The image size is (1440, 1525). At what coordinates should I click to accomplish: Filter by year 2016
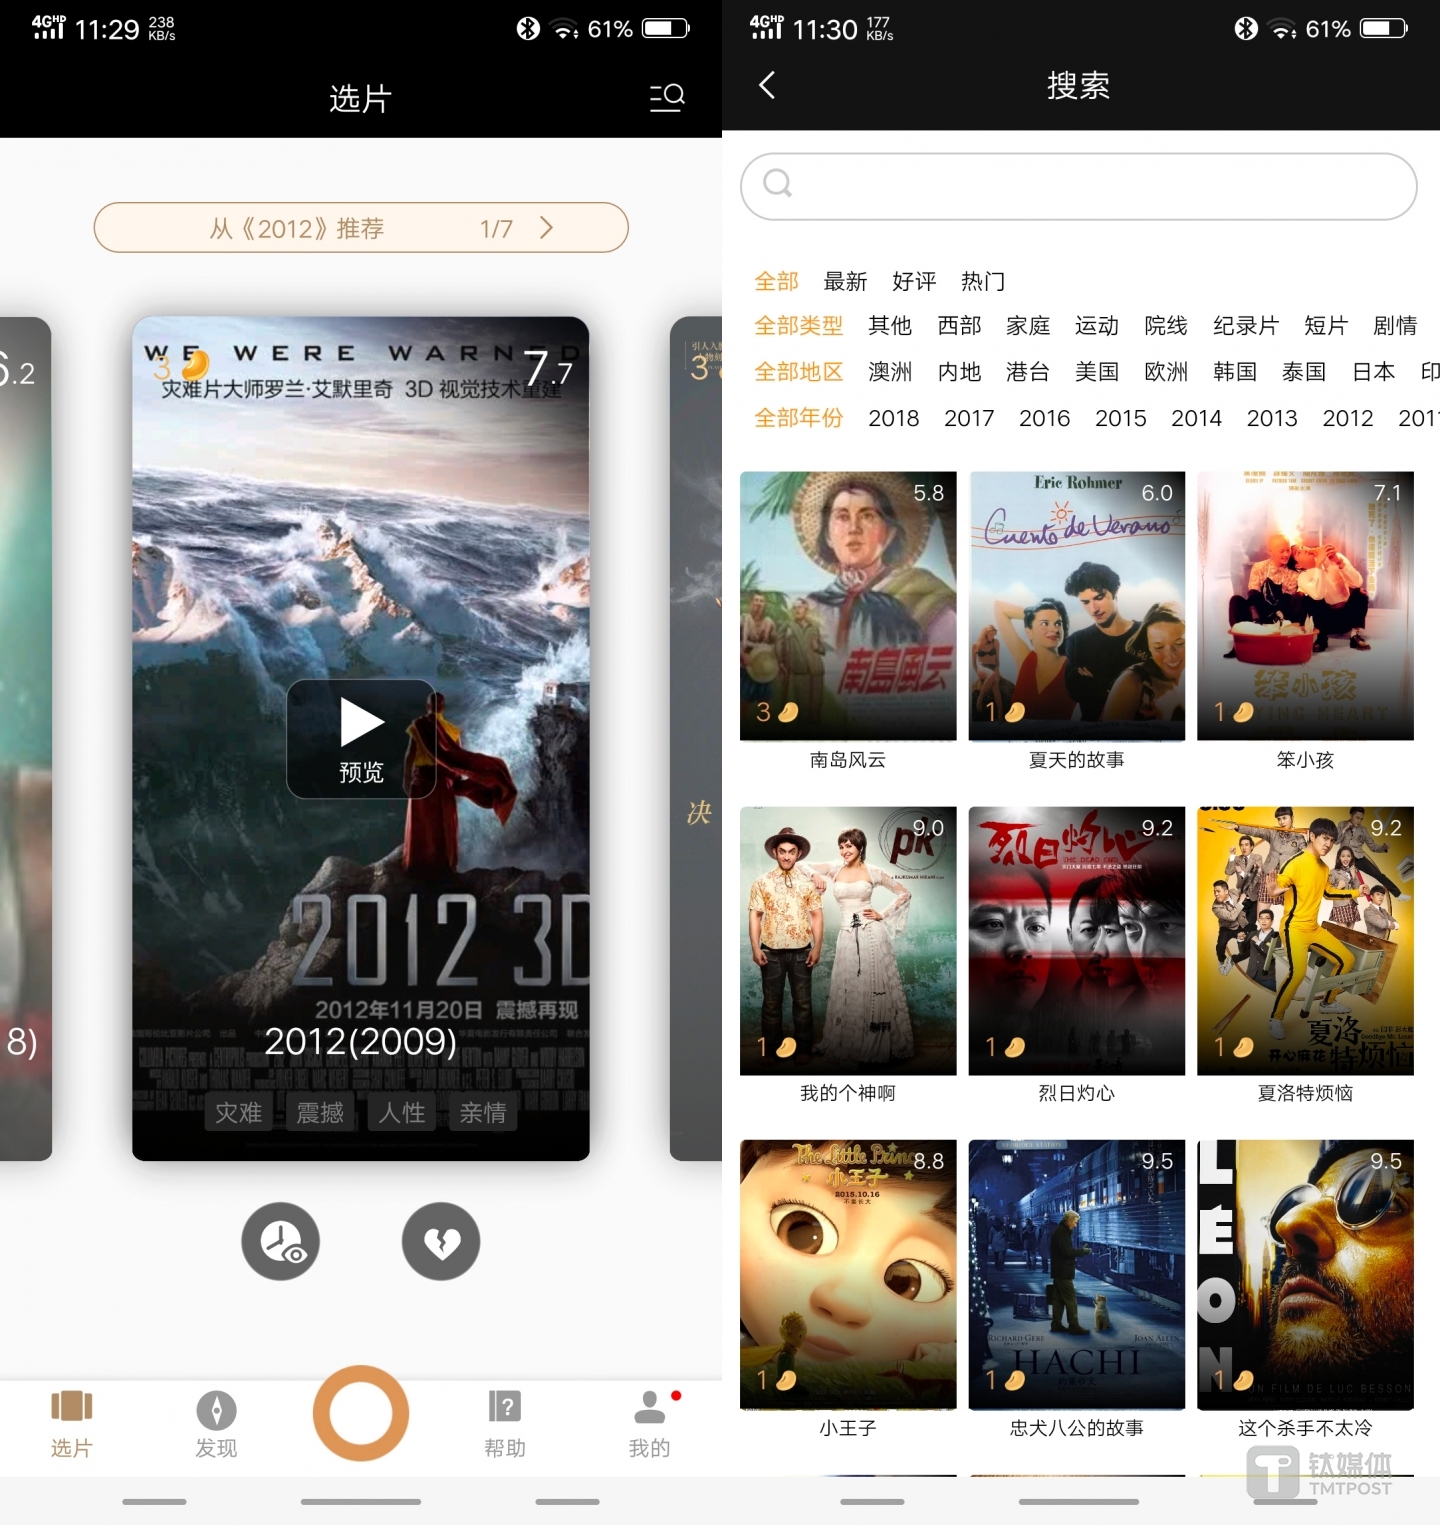(x=1044, y=418)
